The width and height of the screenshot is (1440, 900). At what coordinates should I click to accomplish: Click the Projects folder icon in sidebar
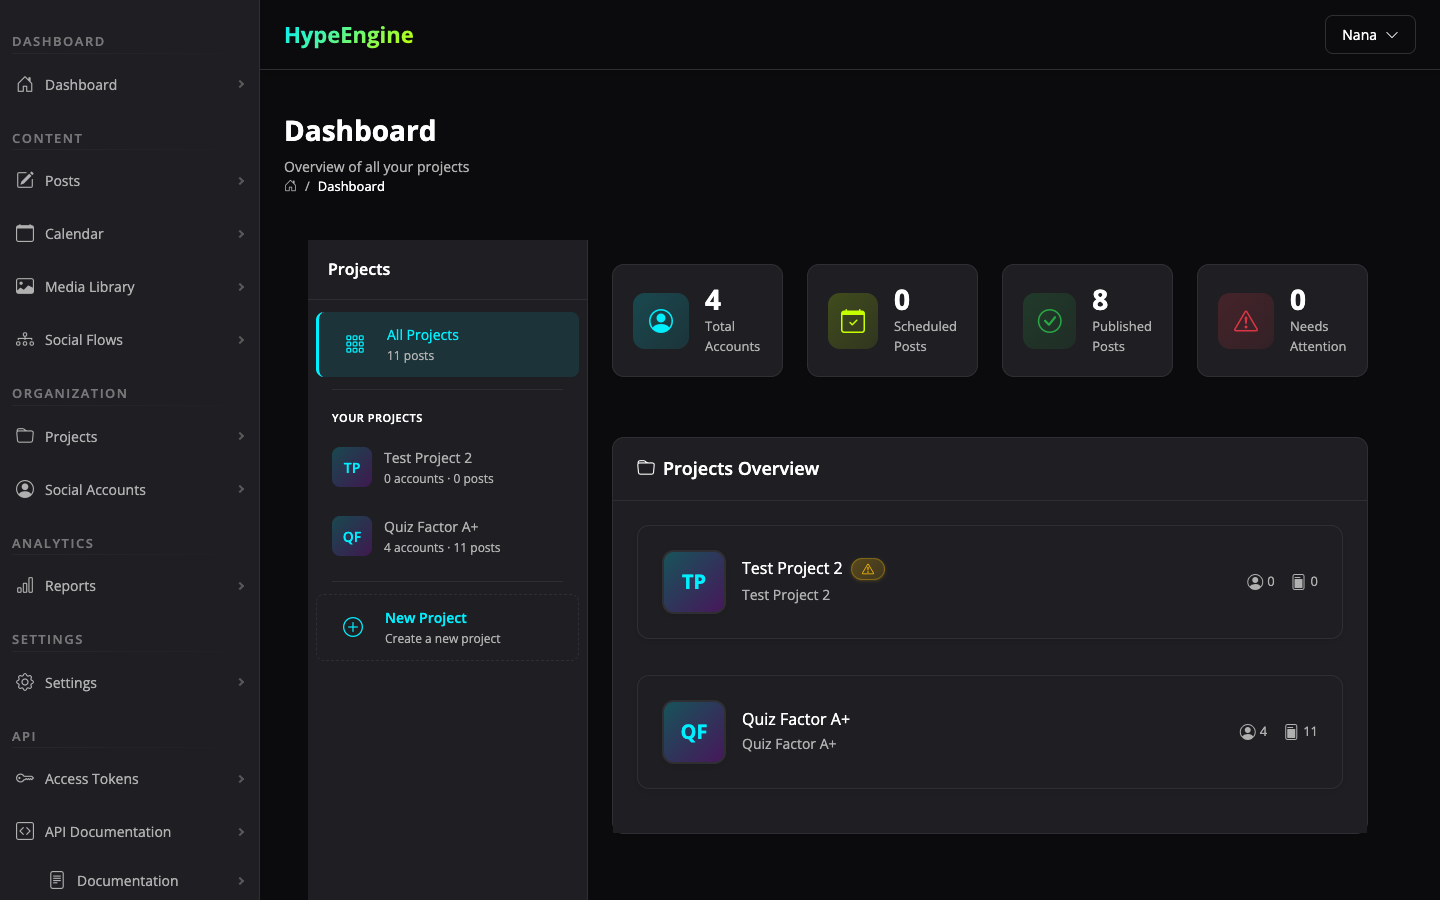(25, 436)
